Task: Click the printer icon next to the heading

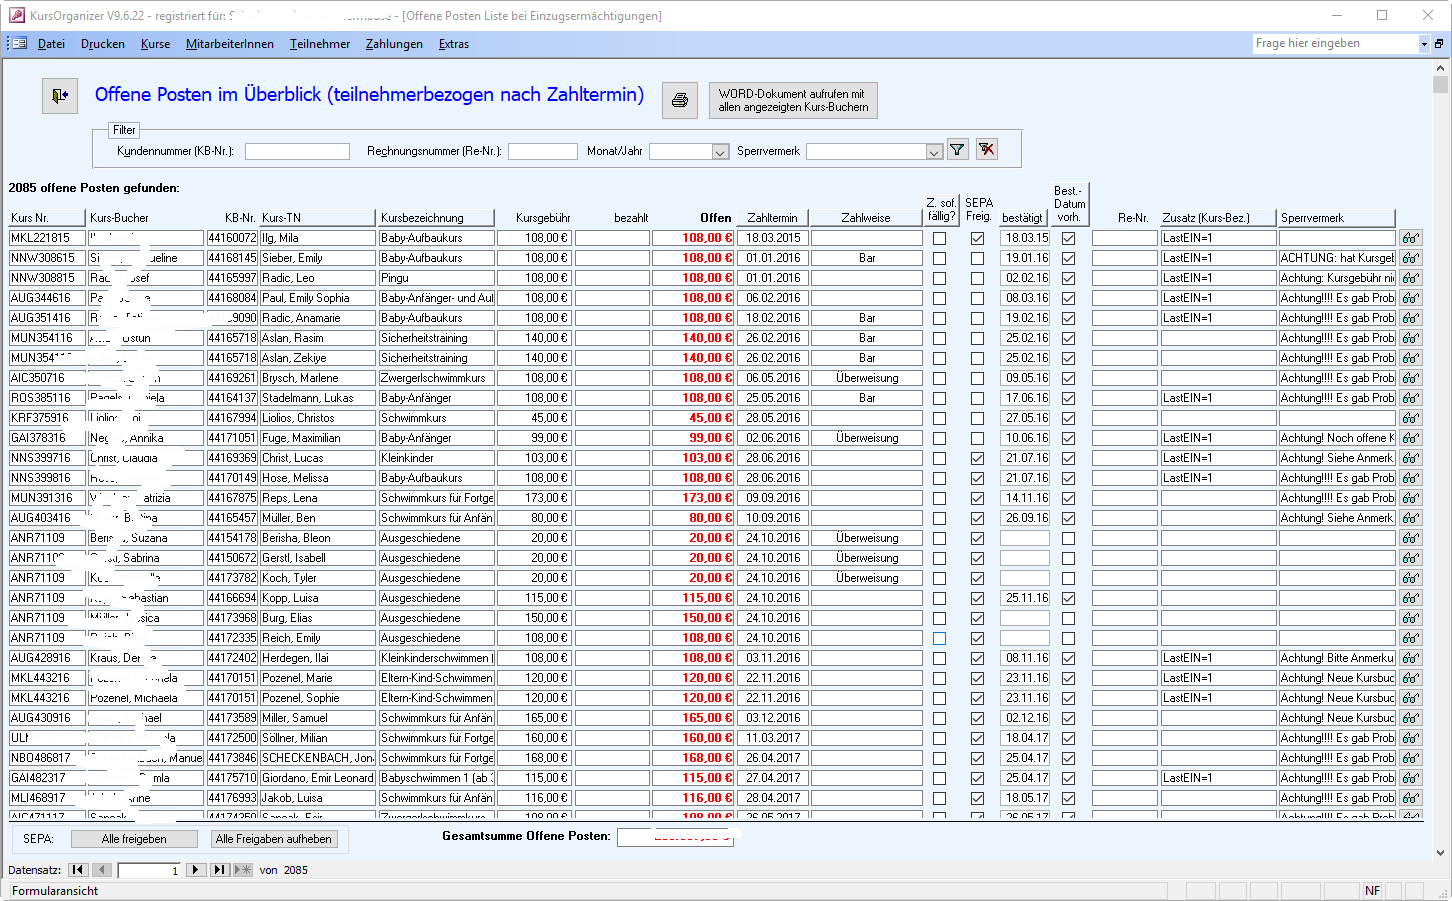Action: 680,100
